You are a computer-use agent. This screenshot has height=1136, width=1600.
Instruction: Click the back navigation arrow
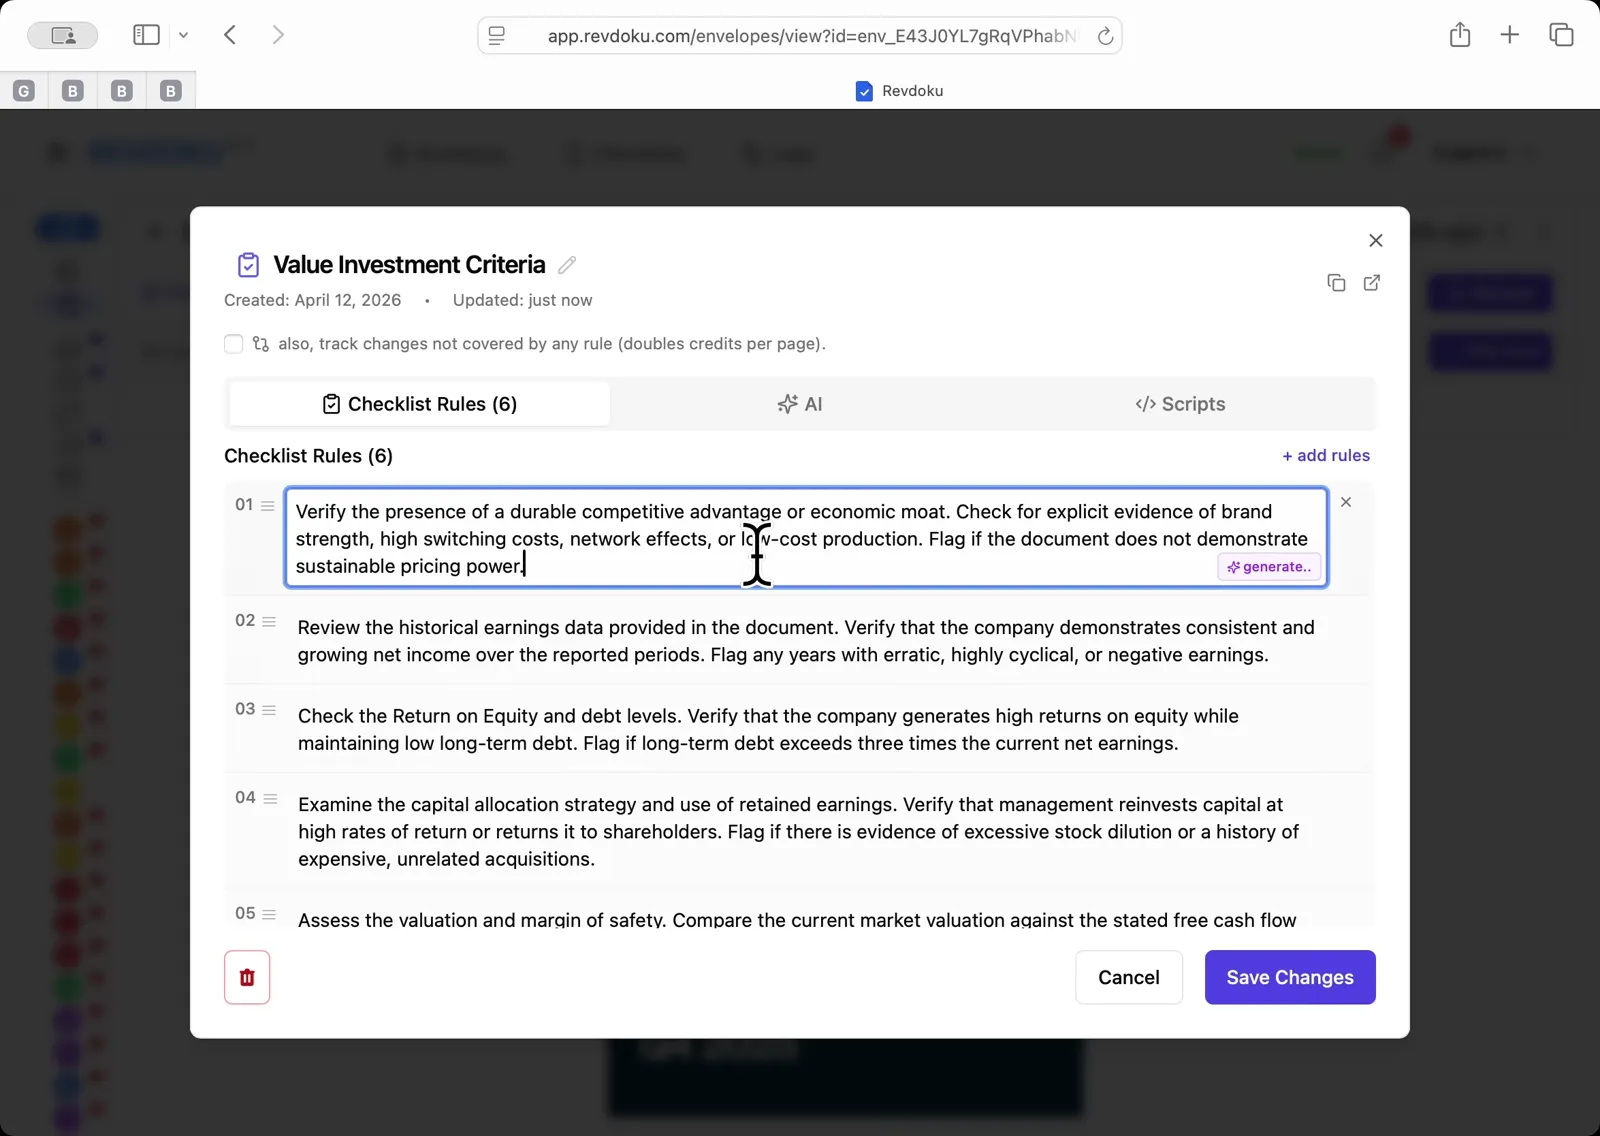click(230, 34)
